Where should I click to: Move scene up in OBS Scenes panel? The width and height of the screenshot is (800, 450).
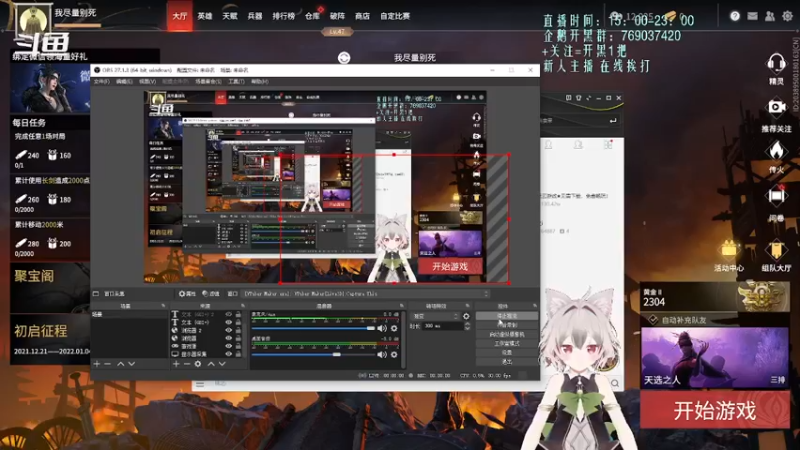120,364
